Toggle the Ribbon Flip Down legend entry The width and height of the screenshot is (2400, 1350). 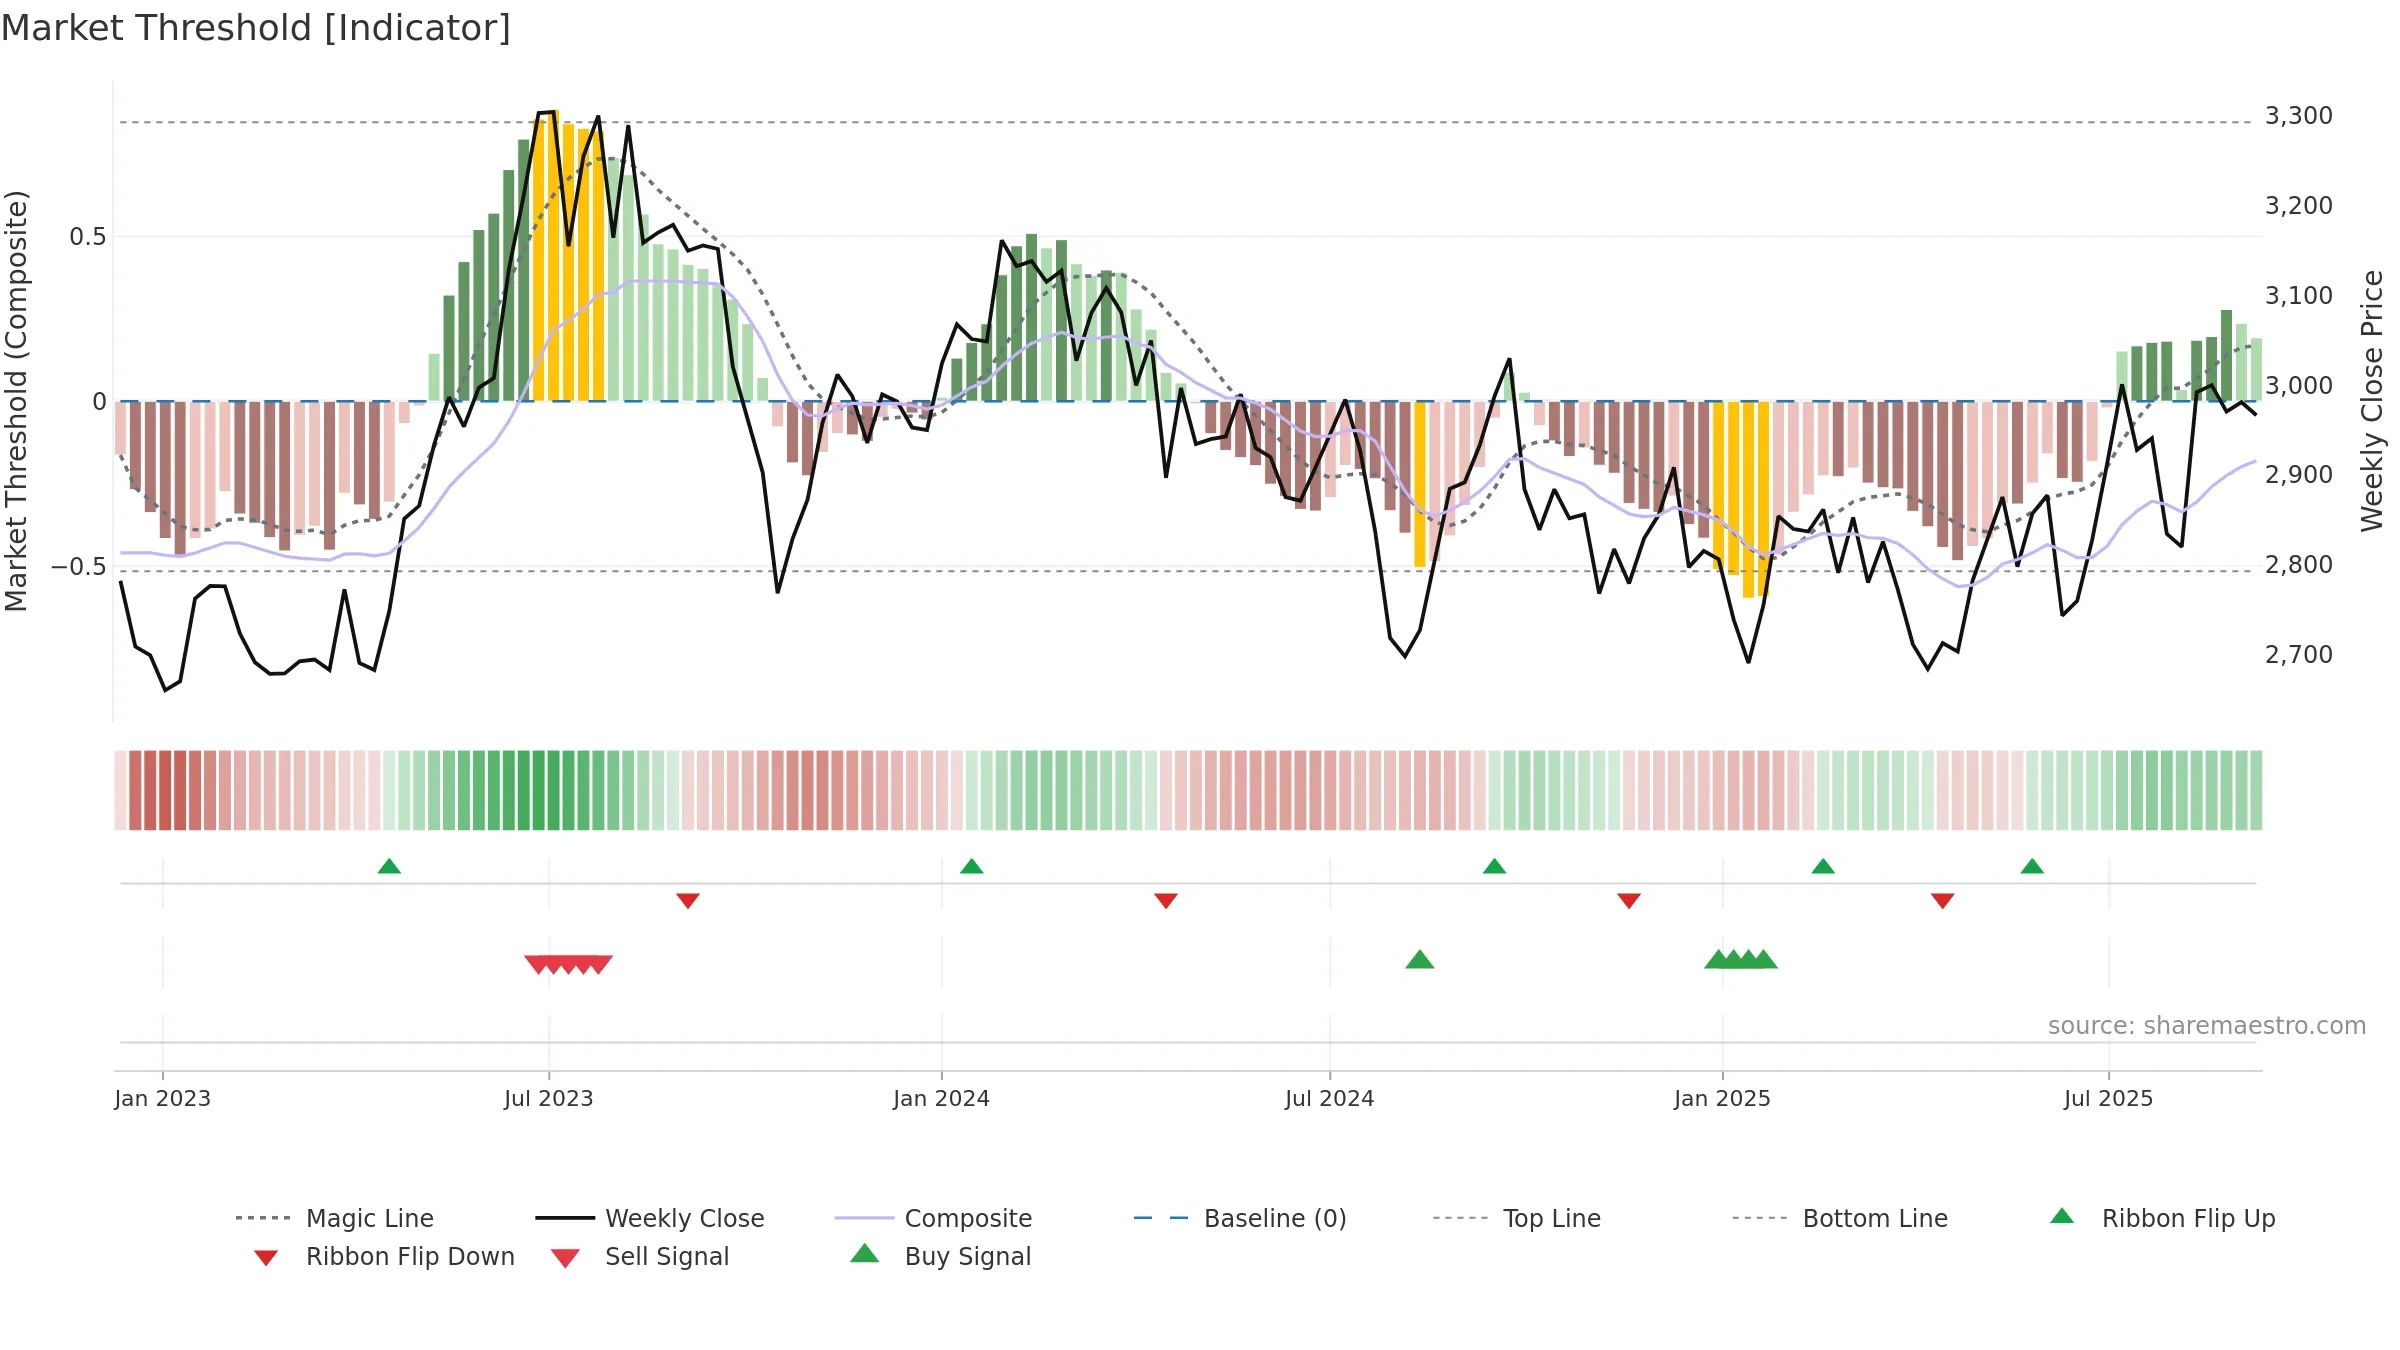tap(385, 1256)
